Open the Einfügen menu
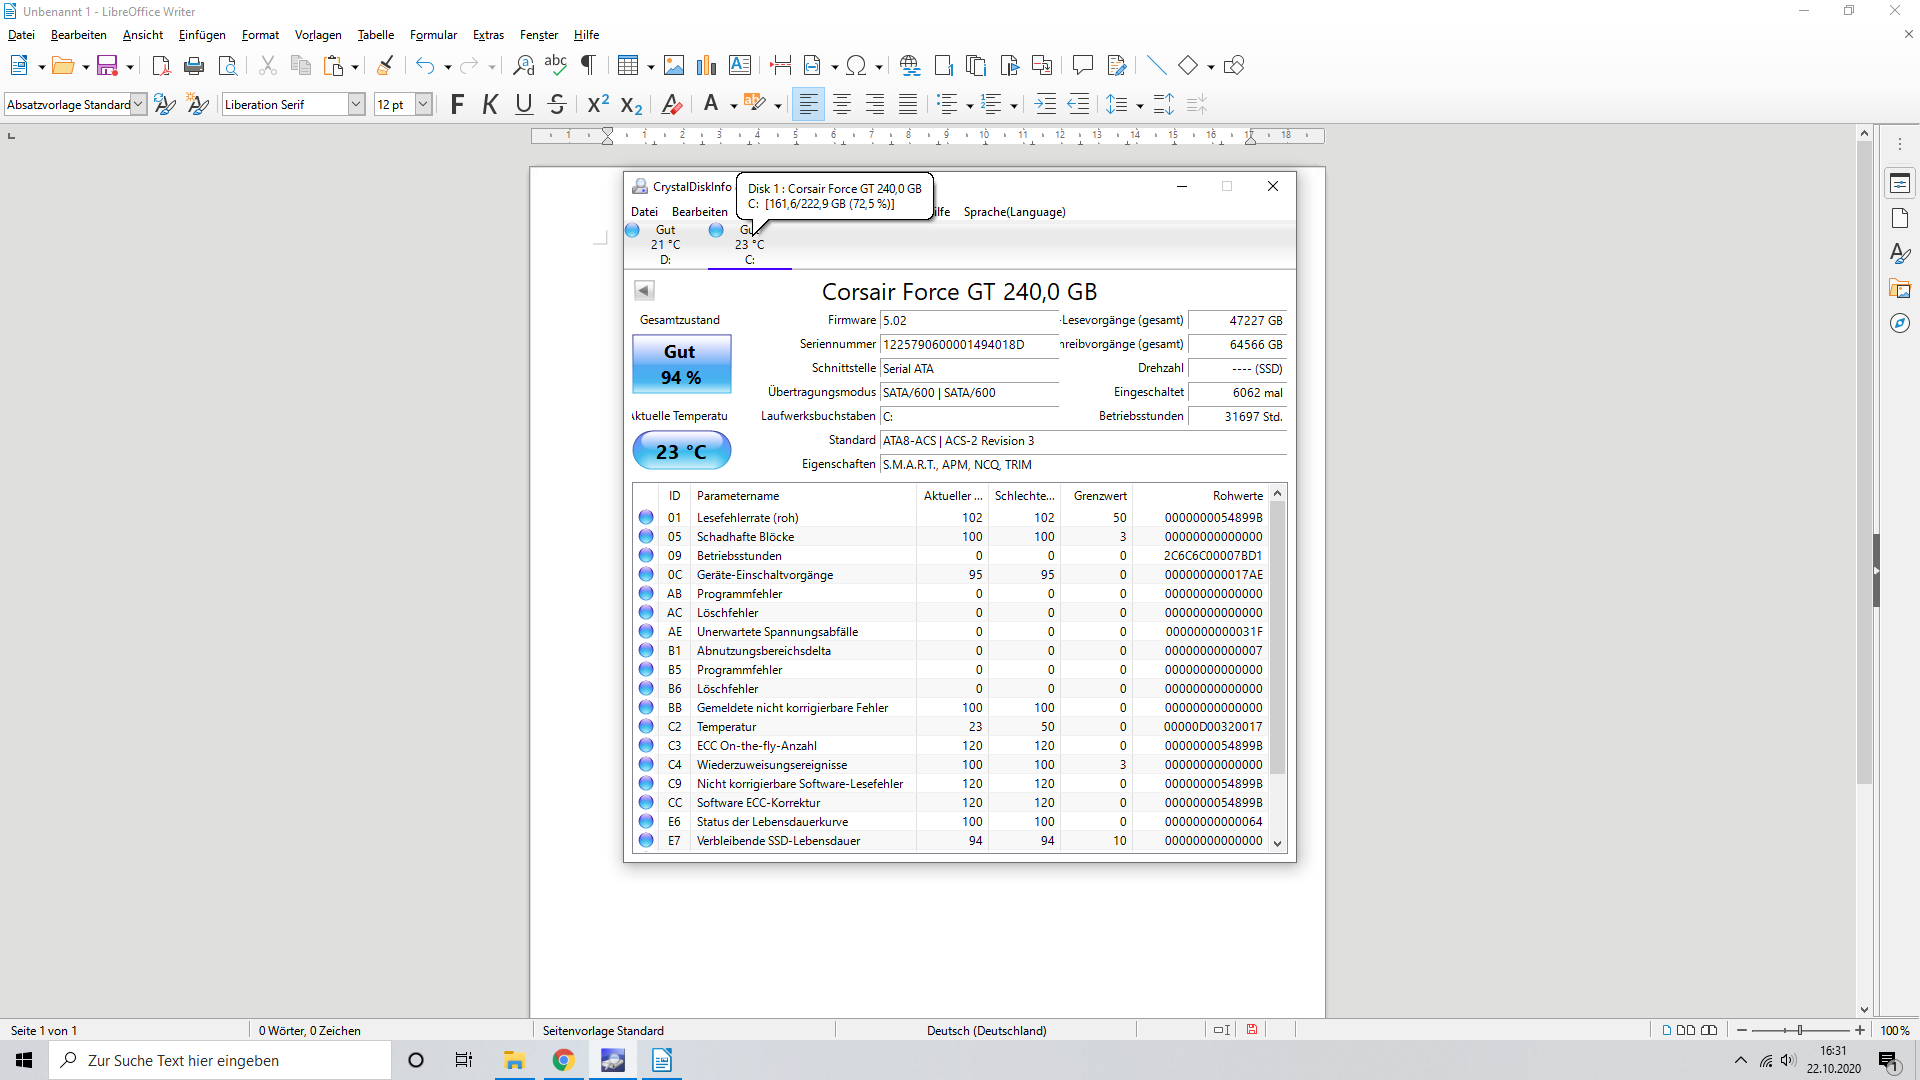Screen dimensions: 1920x1080 click(202, 35)
